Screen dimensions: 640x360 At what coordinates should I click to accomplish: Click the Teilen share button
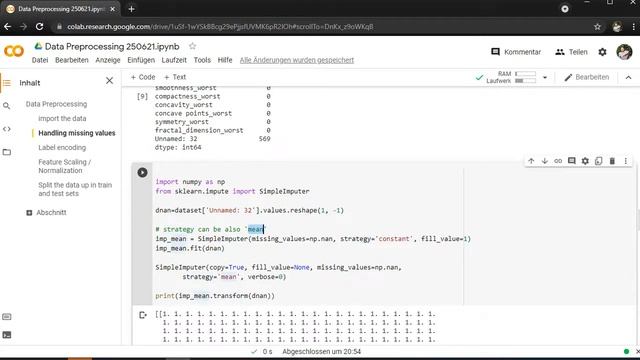(571, 52)
